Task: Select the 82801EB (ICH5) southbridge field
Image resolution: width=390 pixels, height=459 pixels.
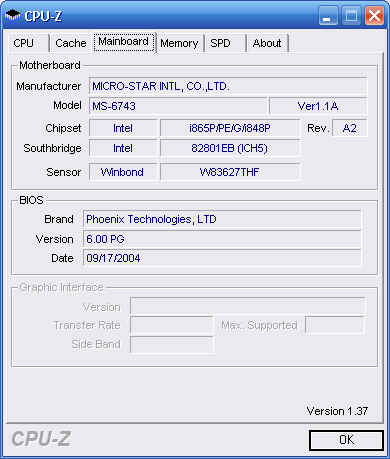Action: [x=230, y=148]
